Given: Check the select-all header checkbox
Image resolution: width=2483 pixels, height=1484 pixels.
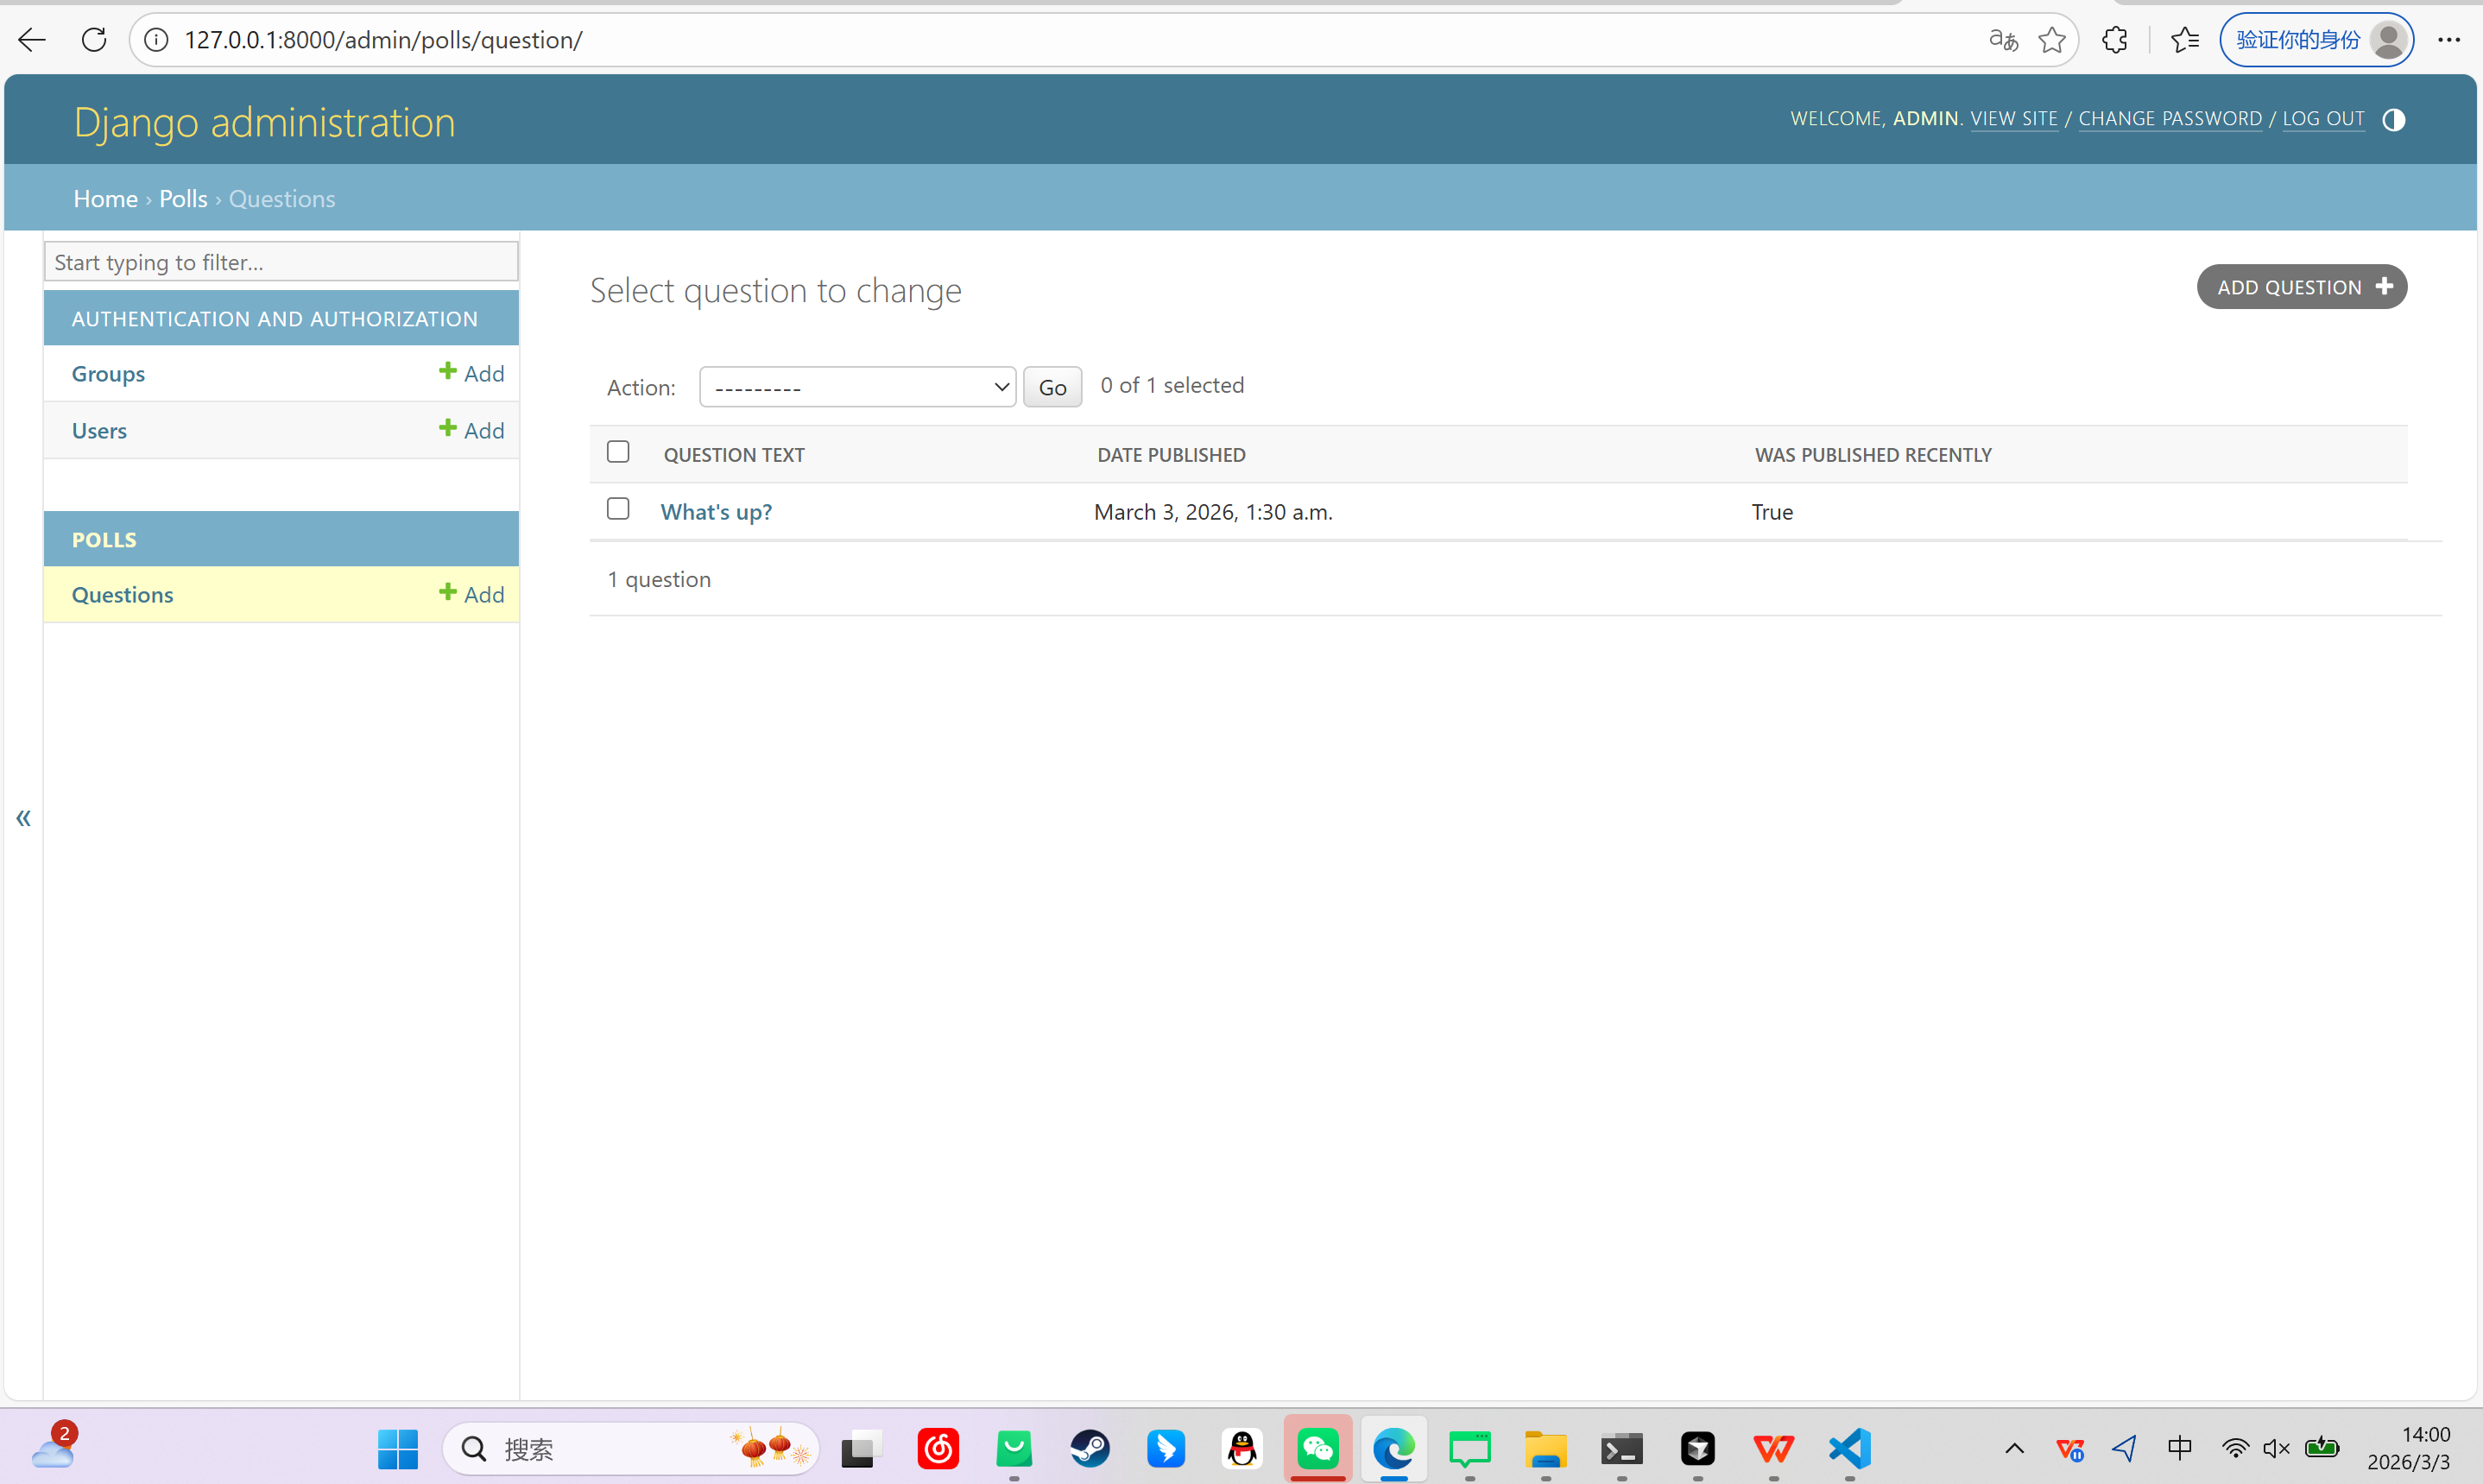Looking at the screenshot, I should [618, 452].
